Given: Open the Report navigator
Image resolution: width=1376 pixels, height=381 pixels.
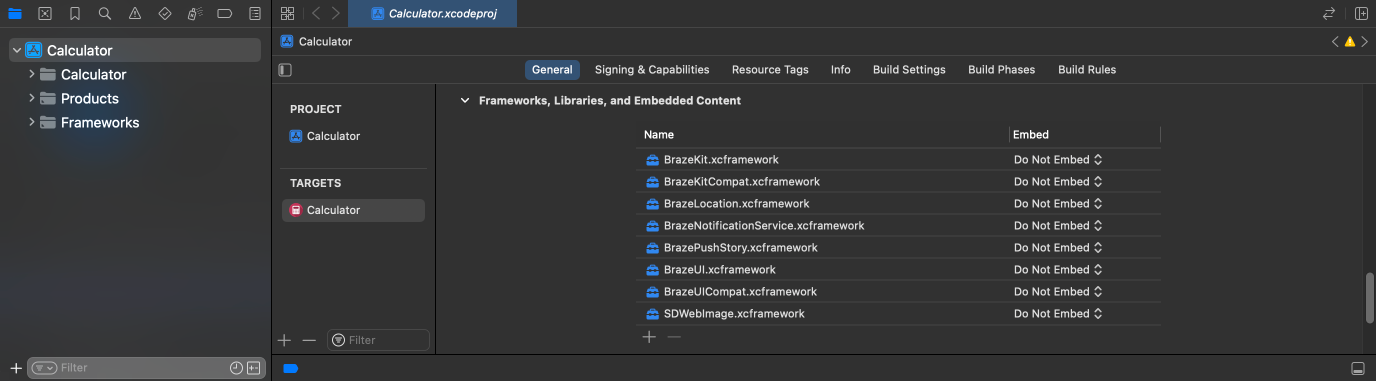Looking at the screenshot, I should pos(255,14).
